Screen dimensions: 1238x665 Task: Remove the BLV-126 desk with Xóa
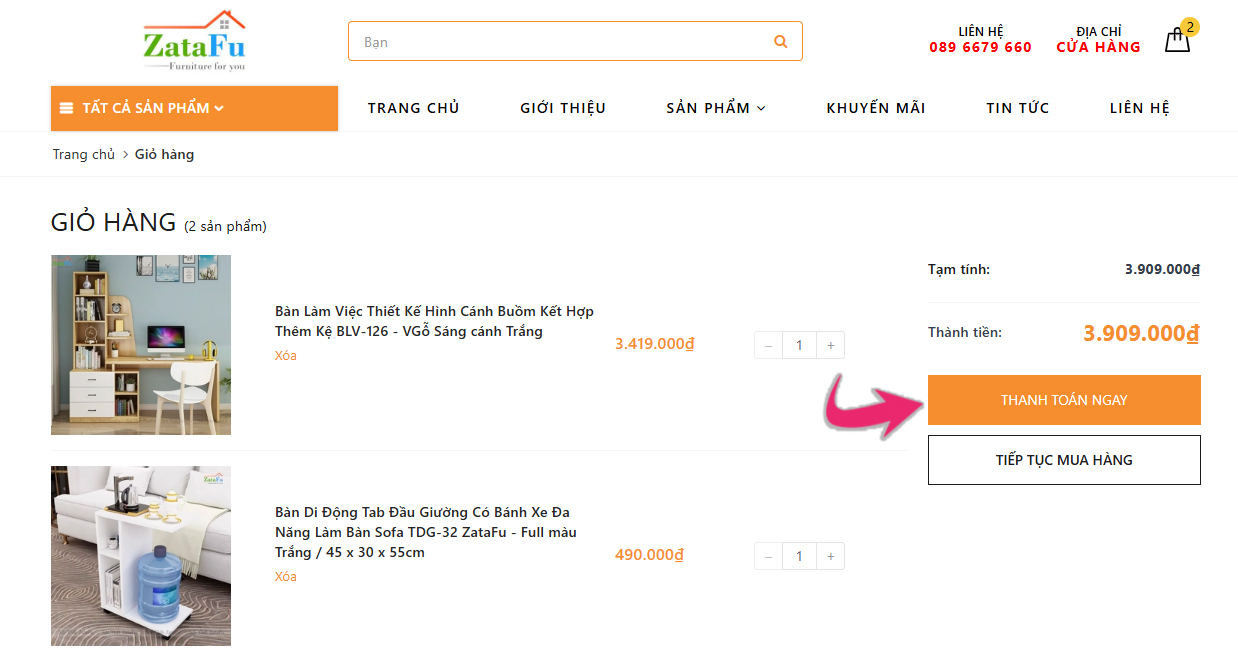point(286,356)
